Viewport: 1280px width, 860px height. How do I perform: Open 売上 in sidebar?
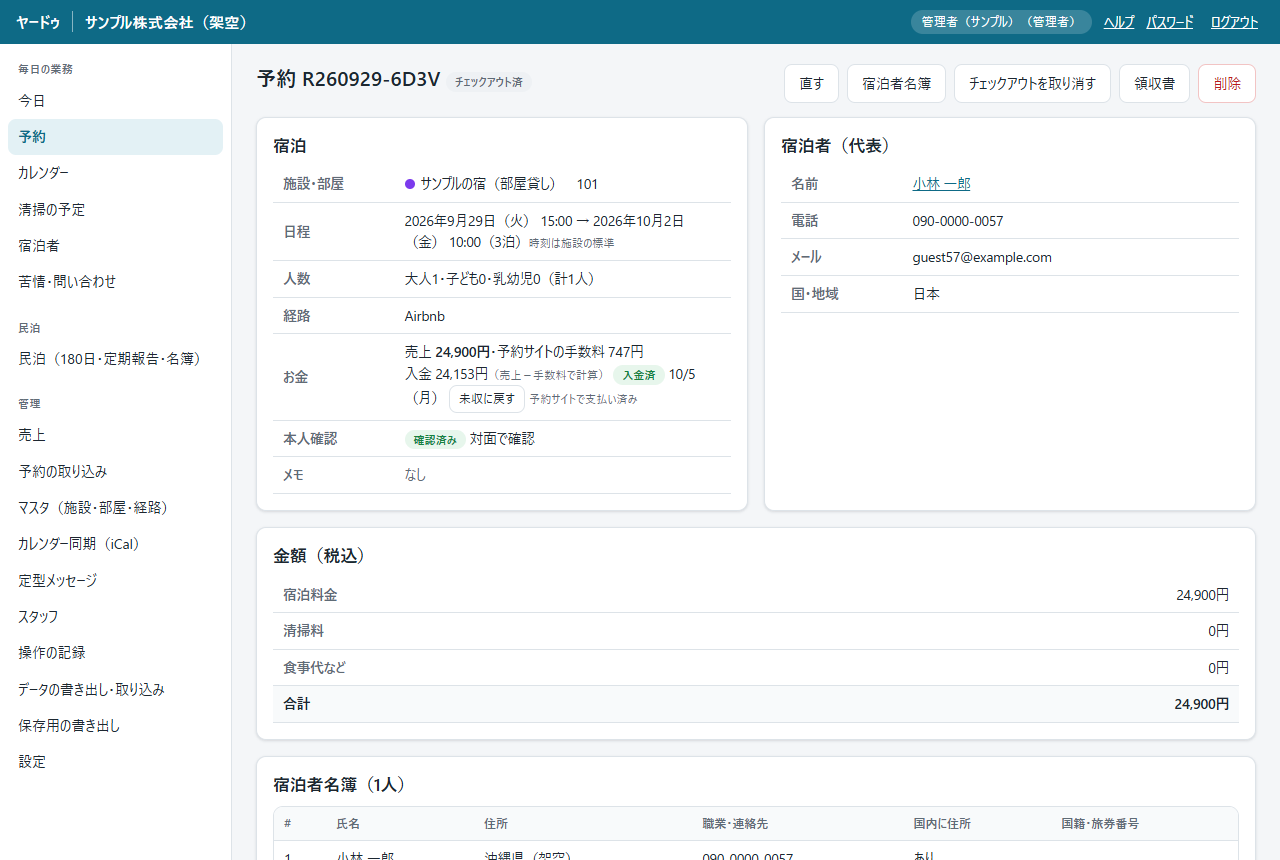pyautogui.click(x=115, y=435)
